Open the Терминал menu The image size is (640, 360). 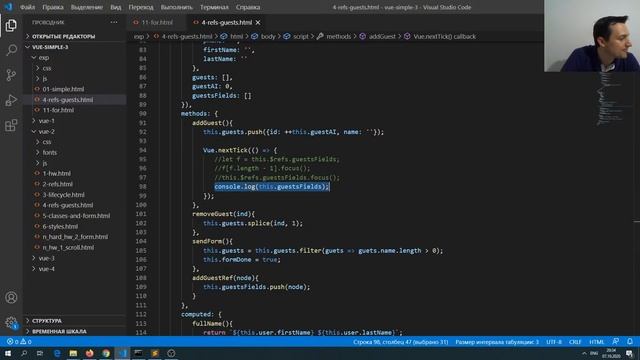tap(214, 7)
